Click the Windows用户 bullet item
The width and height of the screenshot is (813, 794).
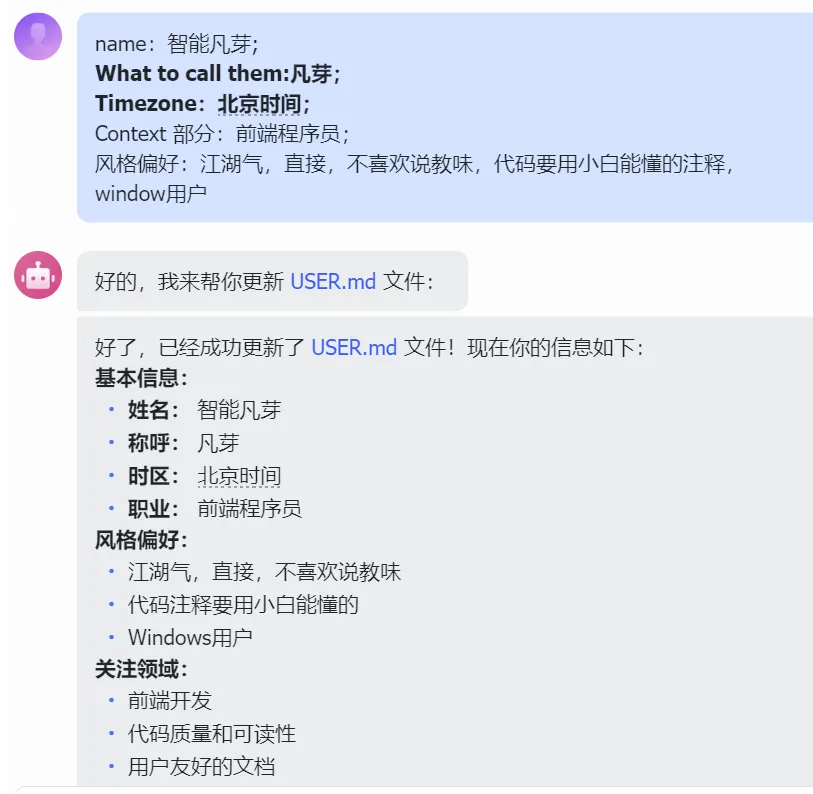click(x=190, y=638)
